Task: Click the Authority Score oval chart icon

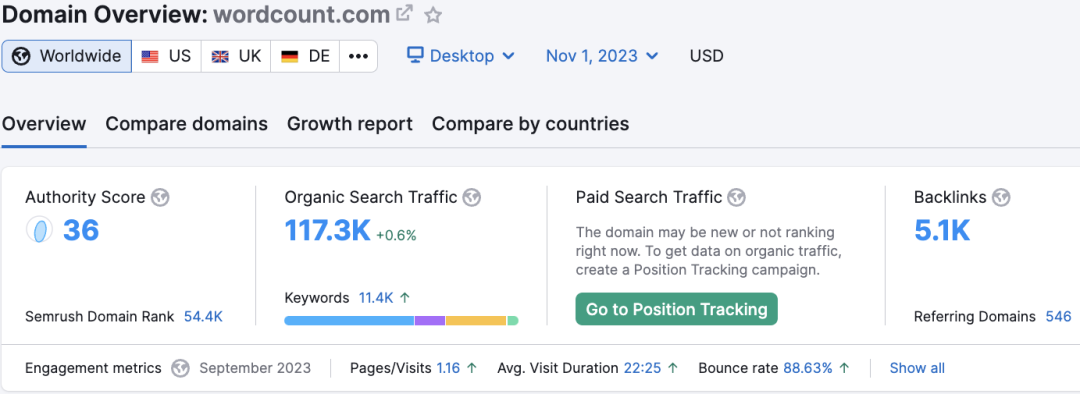Action: [40, 229]
